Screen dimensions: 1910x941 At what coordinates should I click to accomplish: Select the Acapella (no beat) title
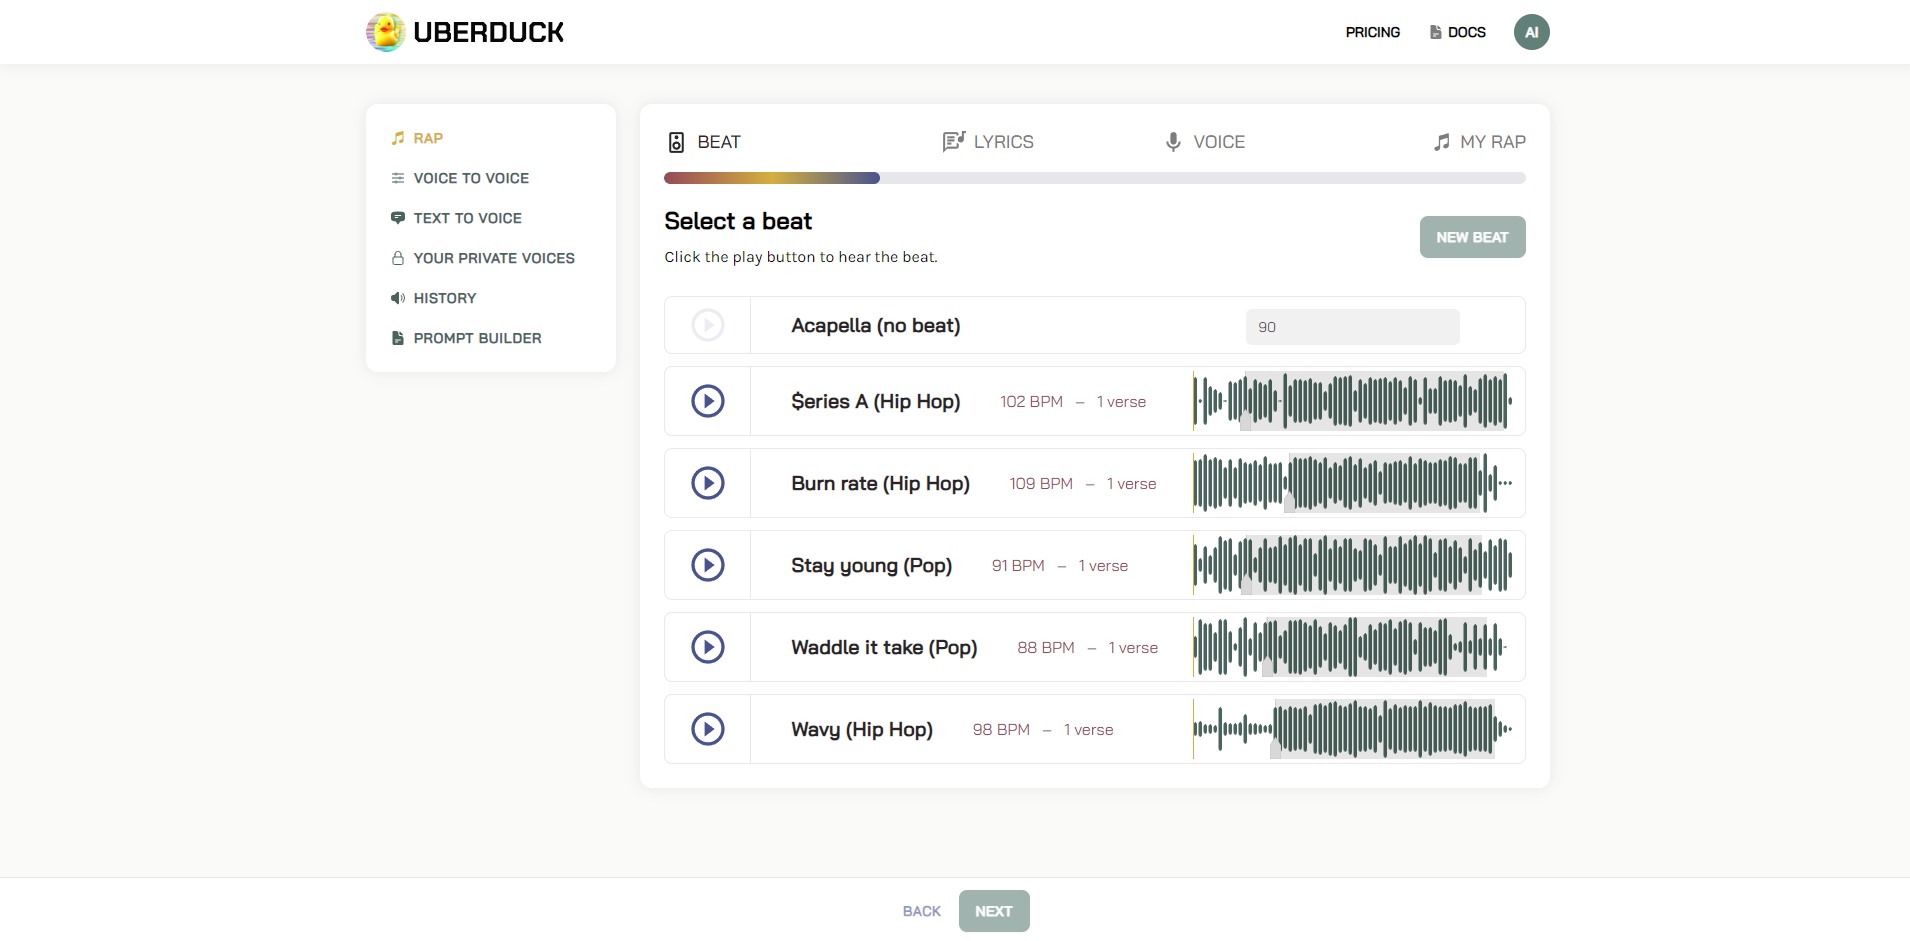[x=875, y=326]
